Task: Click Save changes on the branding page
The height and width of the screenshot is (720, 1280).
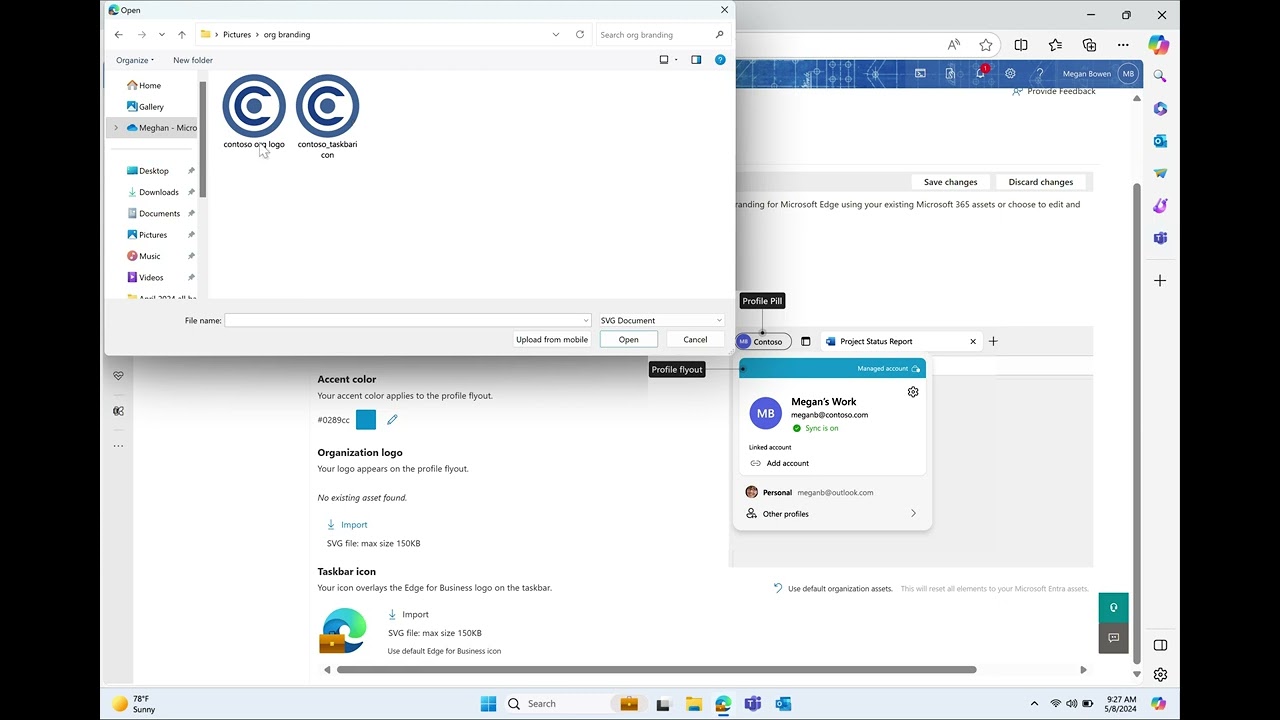Action: [950, 182]
